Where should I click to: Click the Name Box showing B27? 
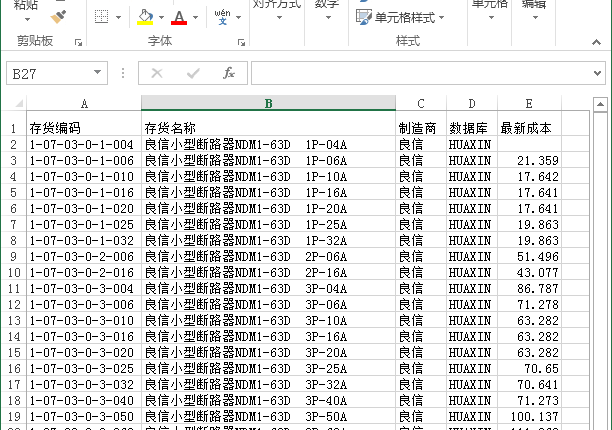[49, 73]
